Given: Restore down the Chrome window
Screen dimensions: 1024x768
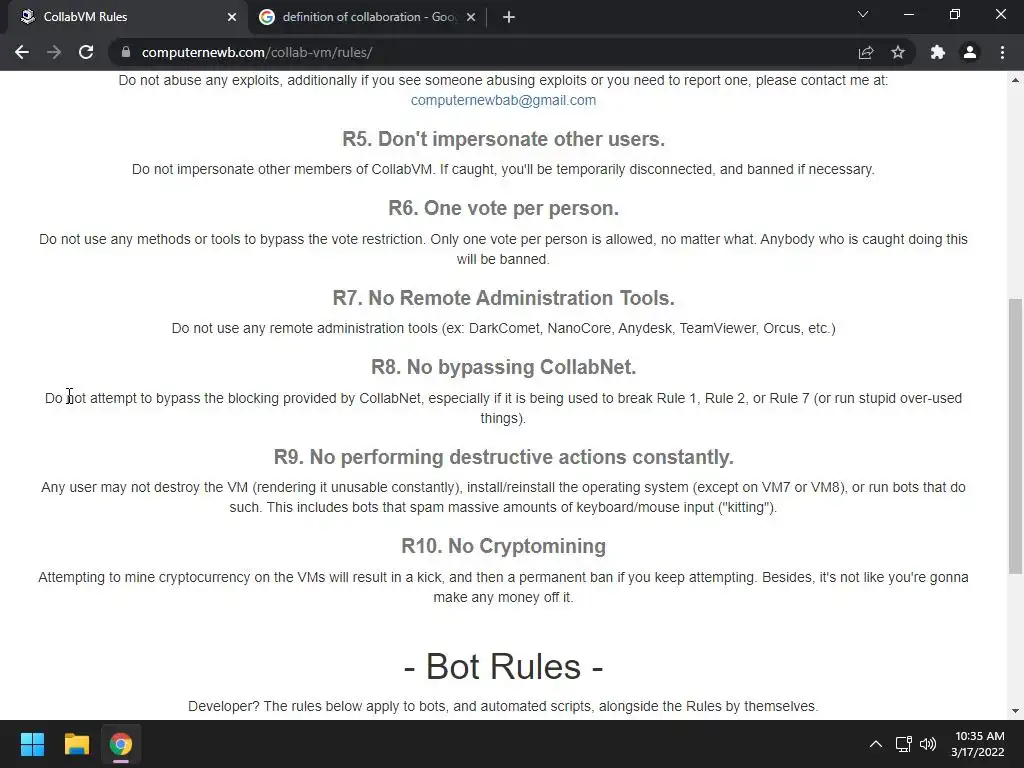Looking at the screenshot, I should (955, 14).
